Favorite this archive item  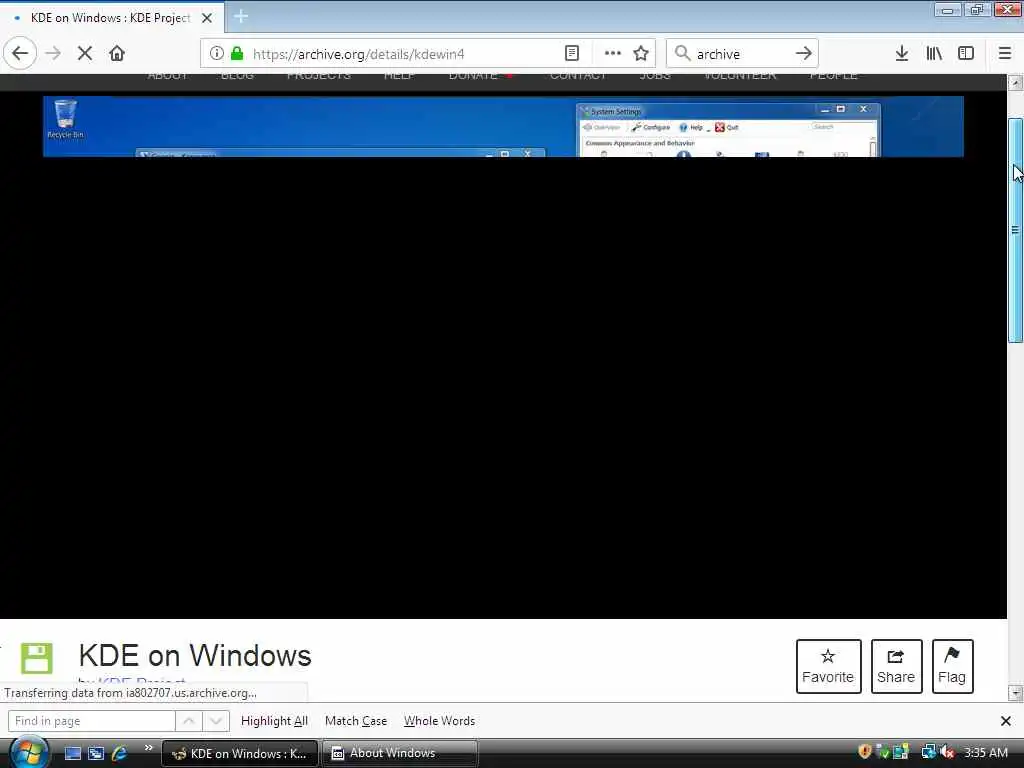[x=828, y=666]
